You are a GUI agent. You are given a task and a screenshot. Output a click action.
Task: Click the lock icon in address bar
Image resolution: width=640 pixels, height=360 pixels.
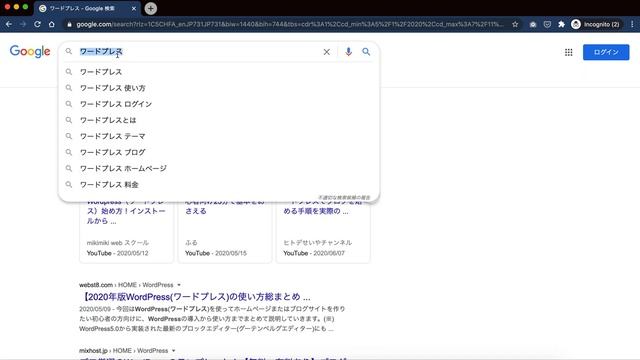(69, 24)
